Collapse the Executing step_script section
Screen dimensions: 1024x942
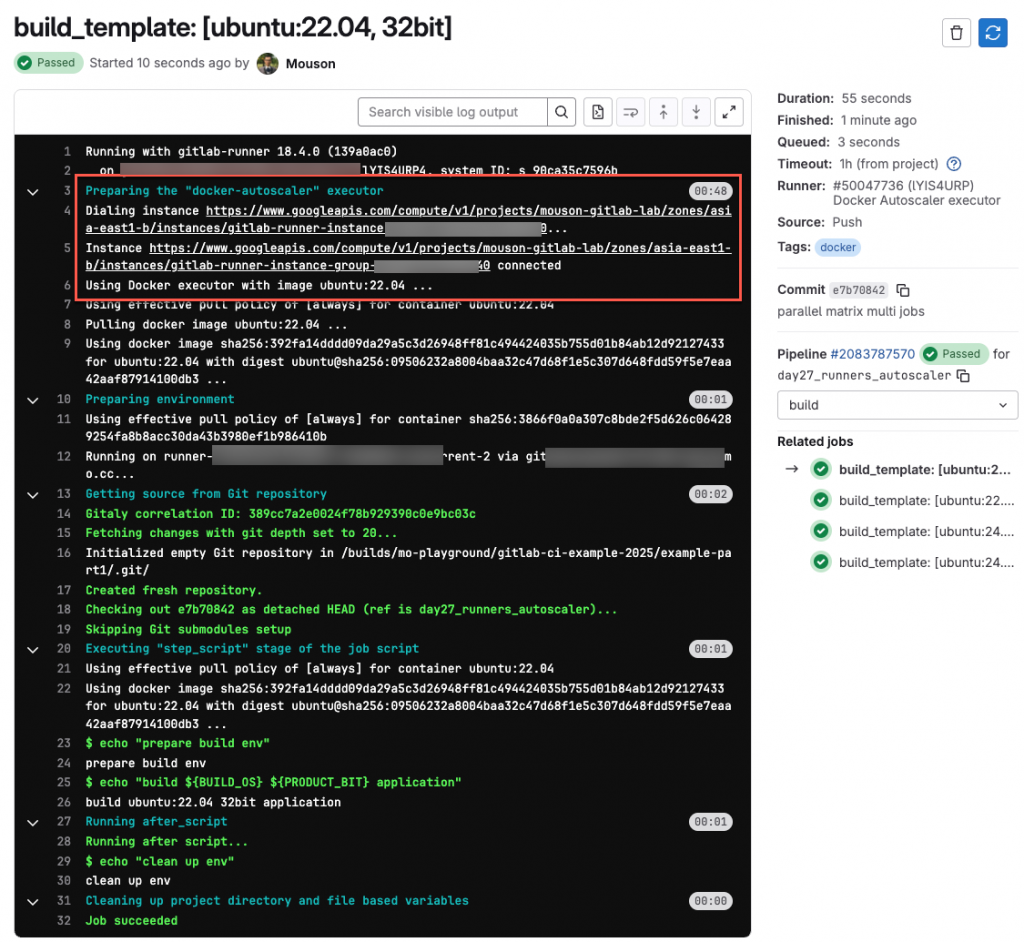click(x=33, y=650)
